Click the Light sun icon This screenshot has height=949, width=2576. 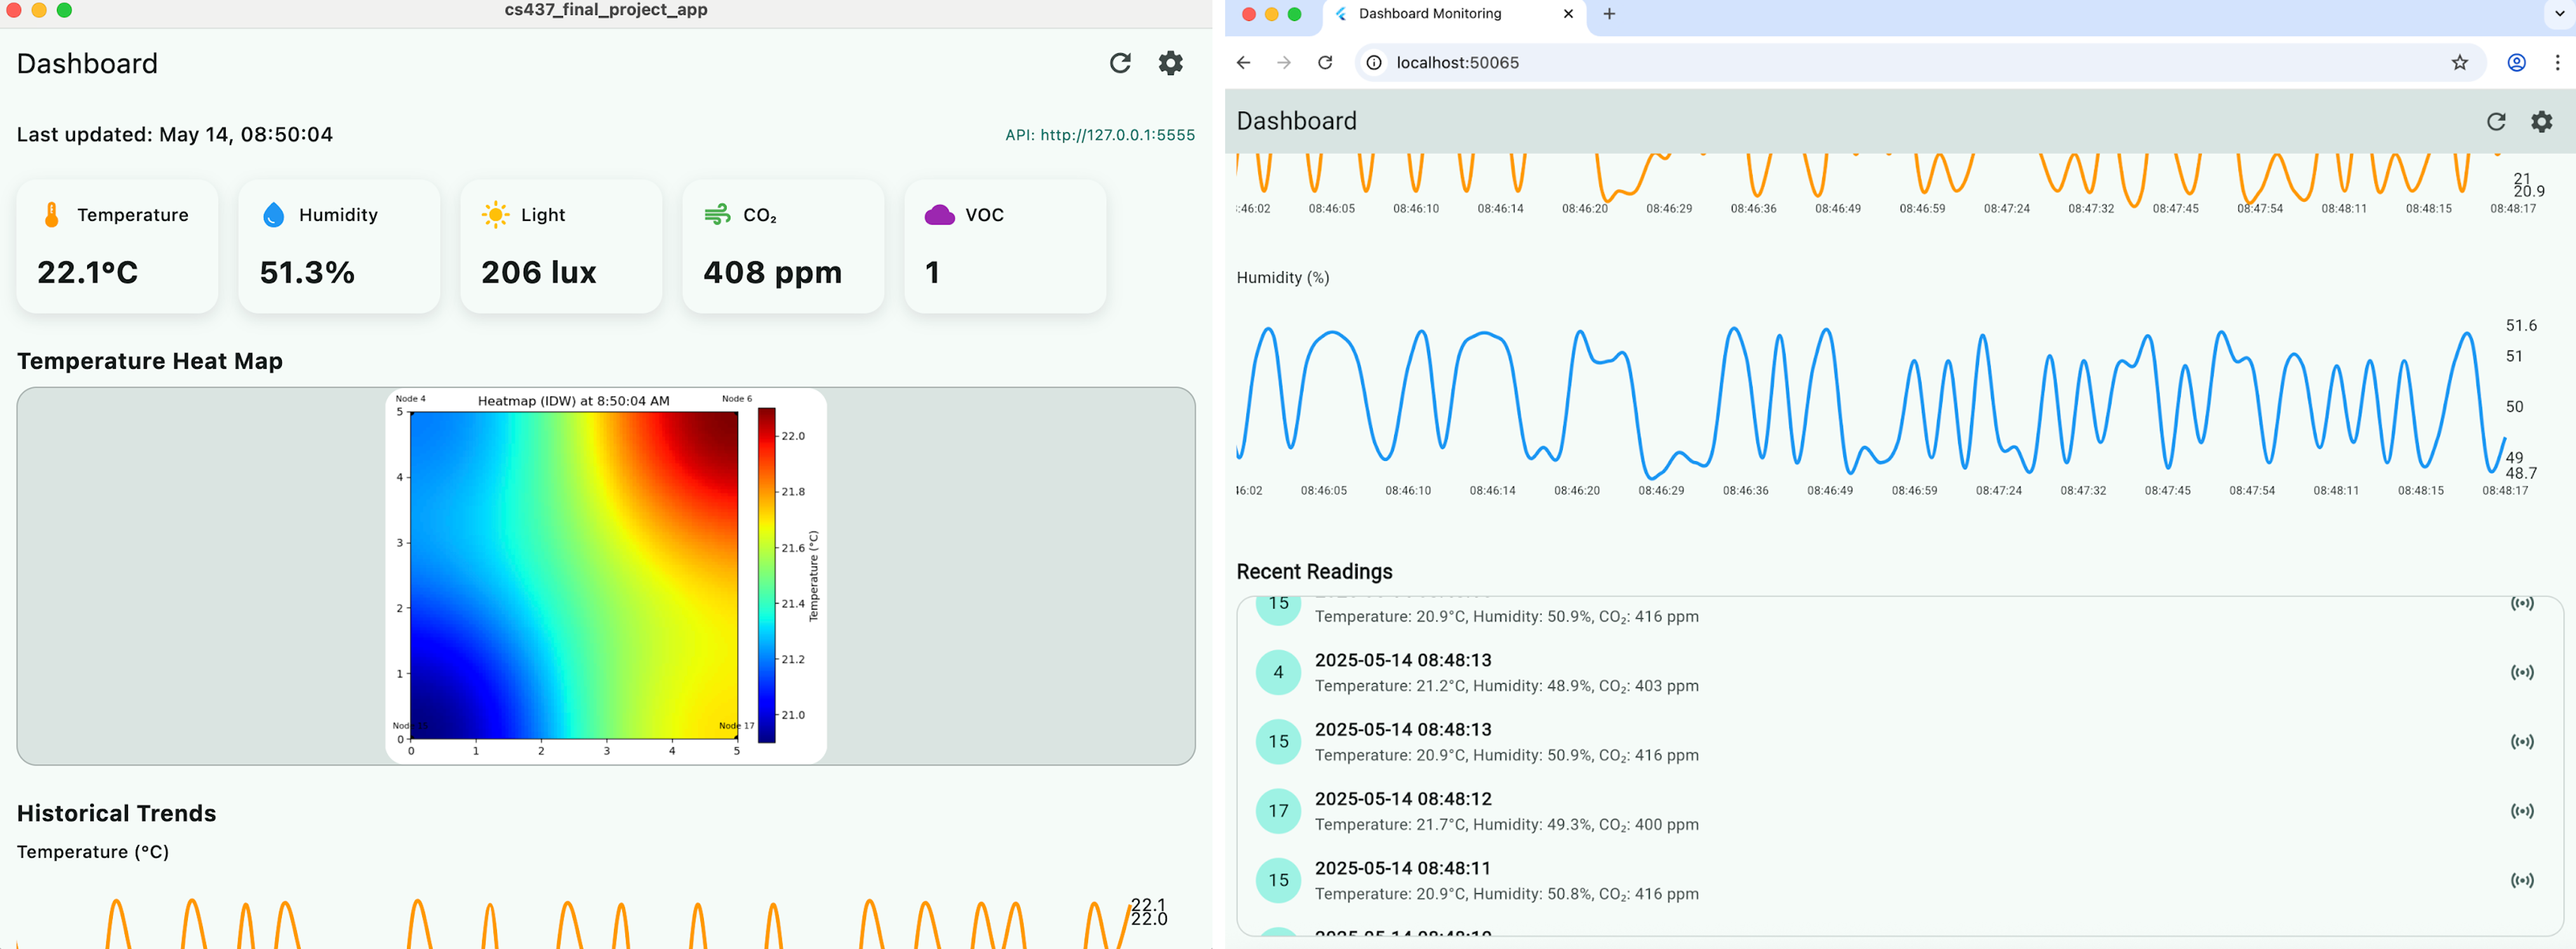click(x=495, y=215)
